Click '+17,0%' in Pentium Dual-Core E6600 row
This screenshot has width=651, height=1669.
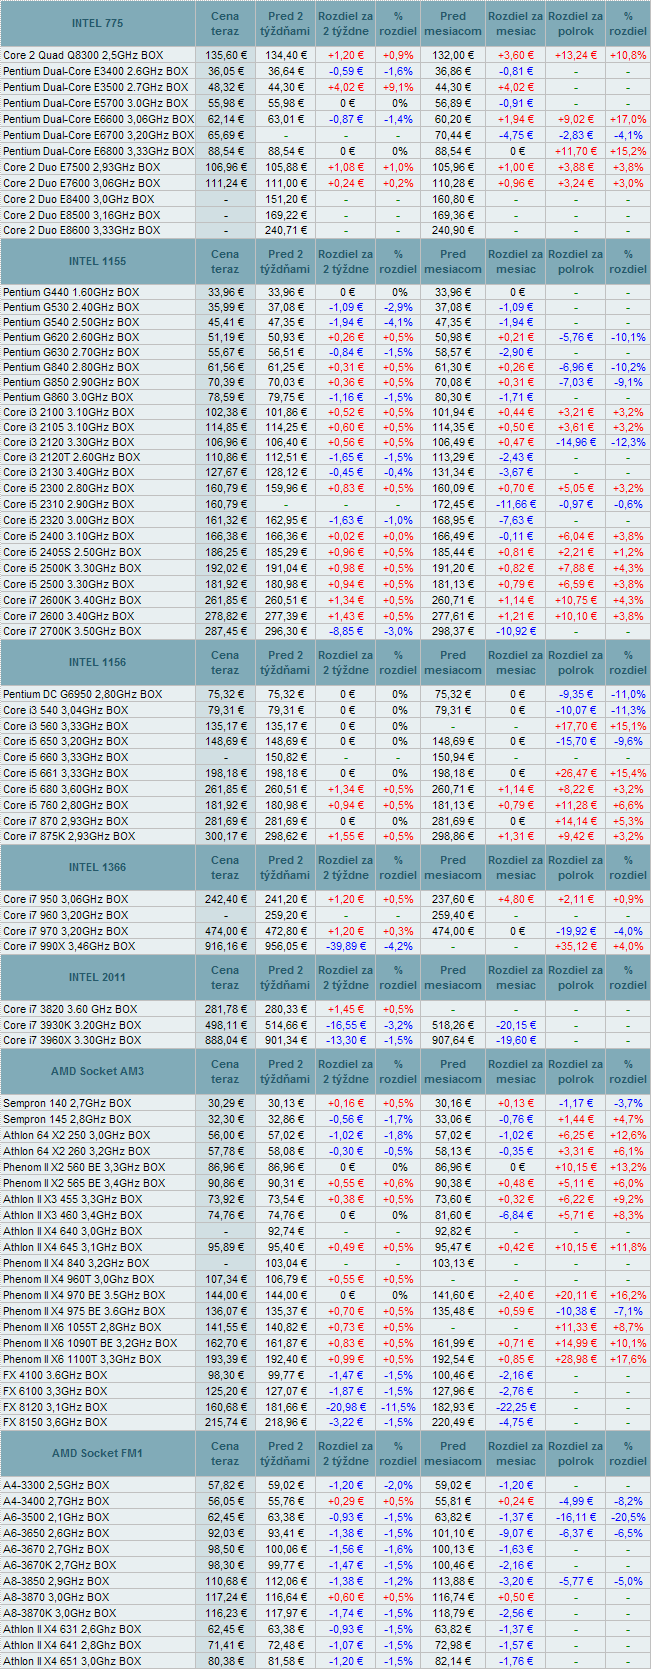[628, 119]
